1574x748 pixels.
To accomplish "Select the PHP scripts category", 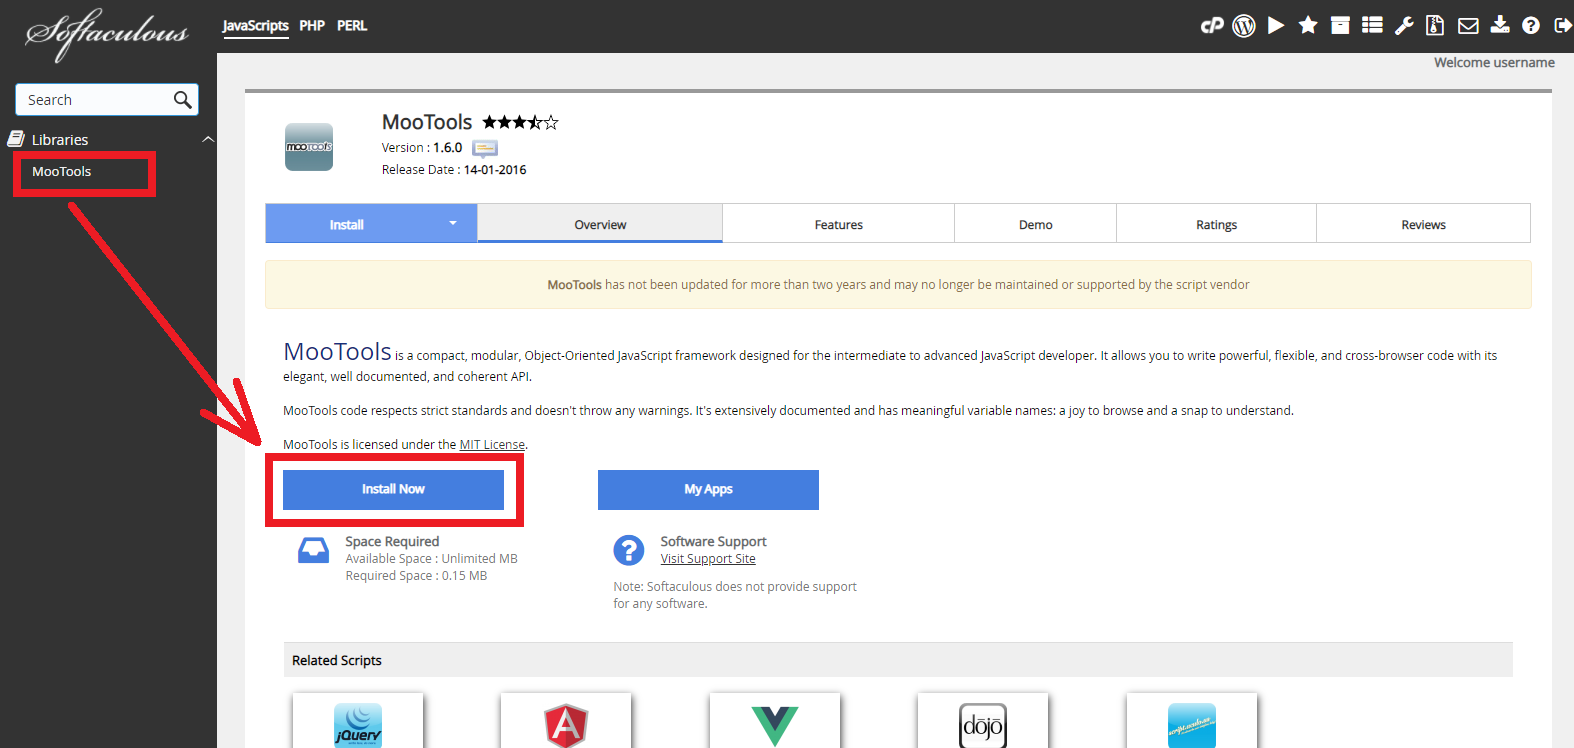I will click(x=312, y=26).
